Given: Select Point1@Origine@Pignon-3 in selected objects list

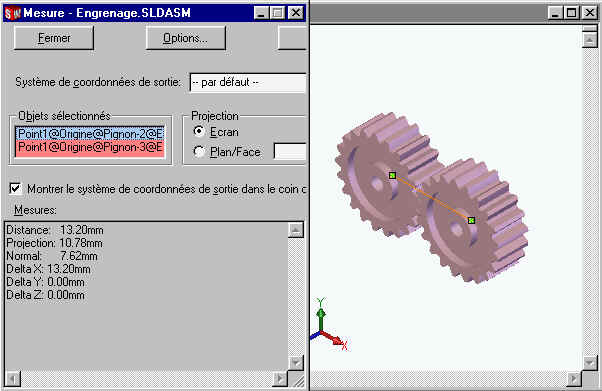Looking at the screenshot, I should click(90, 147).
